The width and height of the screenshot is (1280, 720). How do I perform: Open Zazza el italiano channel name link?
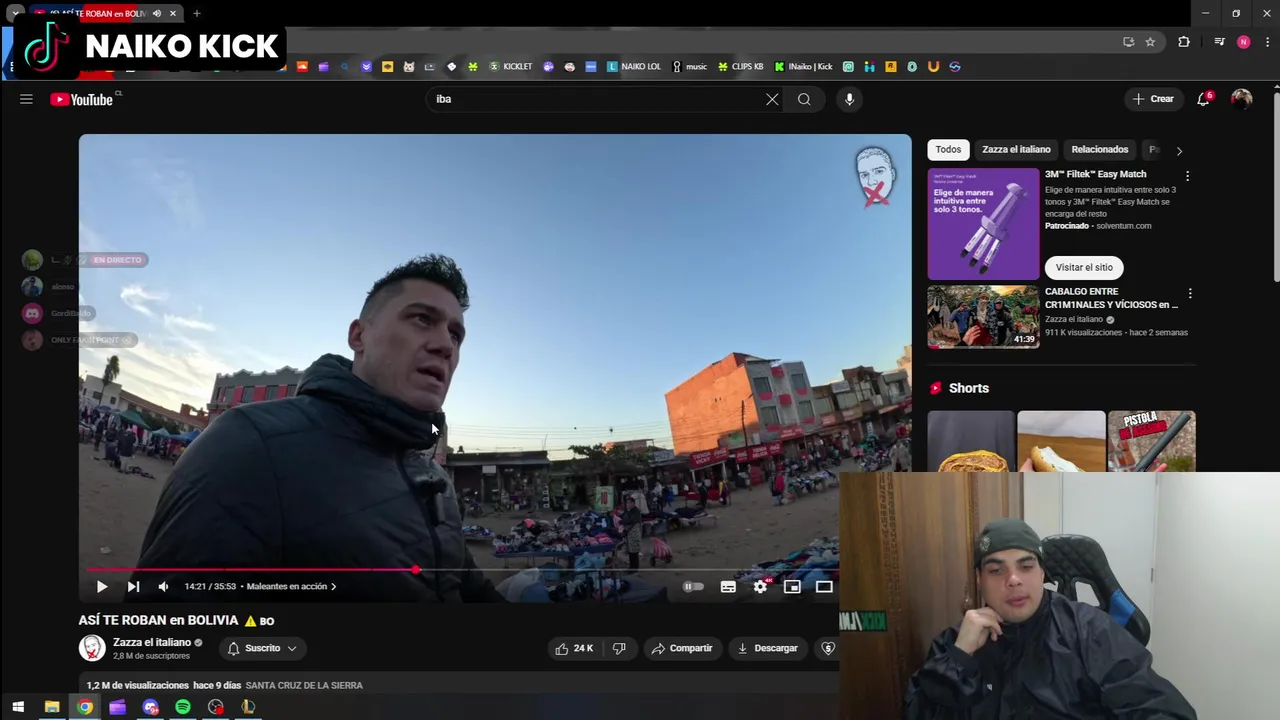pos(152,642)
